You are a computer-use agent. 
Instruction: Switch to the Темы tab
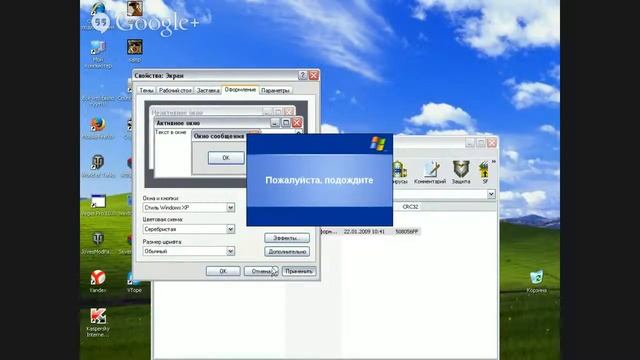click(x=147, y=91)
